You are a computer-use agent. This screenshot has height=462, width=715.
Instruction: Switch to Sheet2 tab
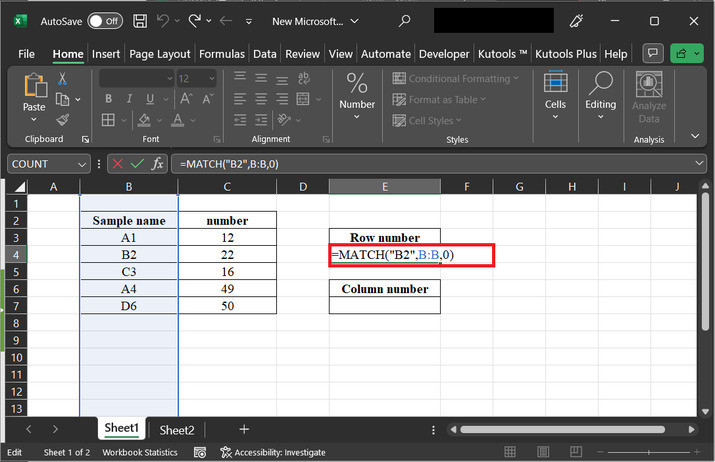click(x=177, y=430)
